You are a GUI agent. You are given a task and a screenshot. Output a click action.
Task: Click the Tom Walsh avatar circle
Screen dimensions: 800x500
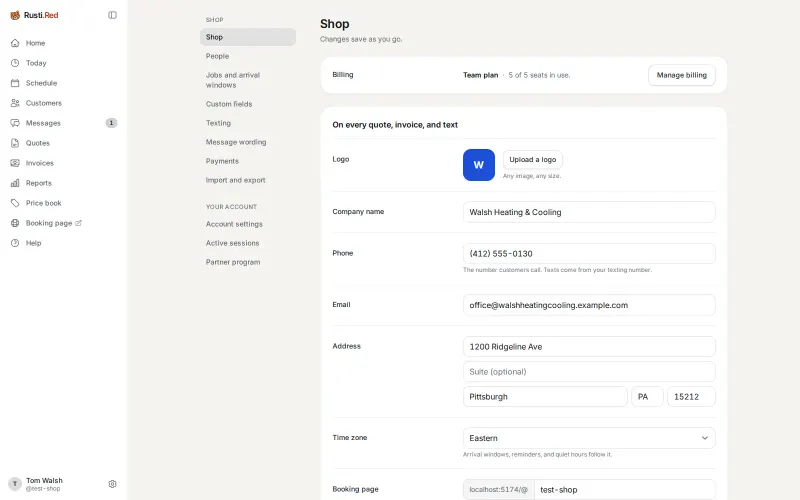15,484
